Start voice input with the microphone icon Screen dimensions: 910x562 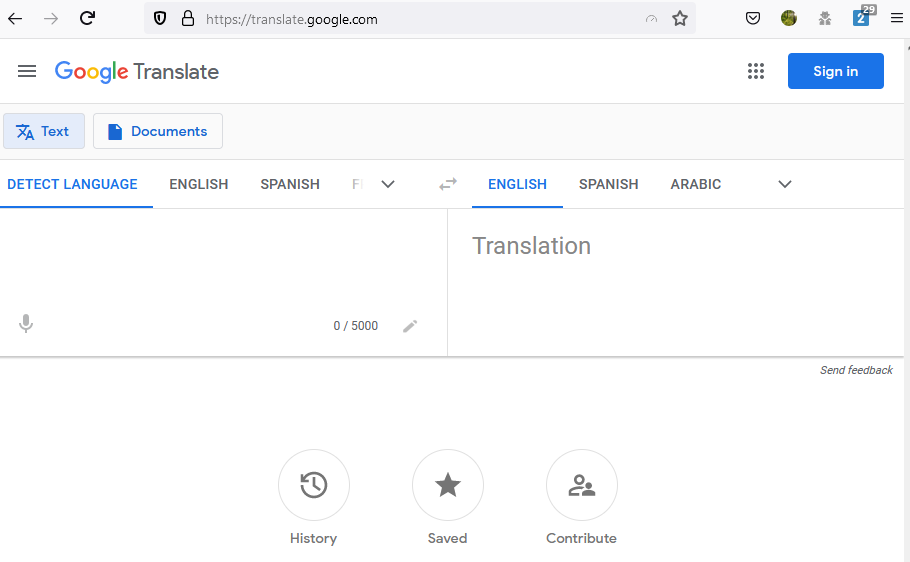tap(26, 323)
